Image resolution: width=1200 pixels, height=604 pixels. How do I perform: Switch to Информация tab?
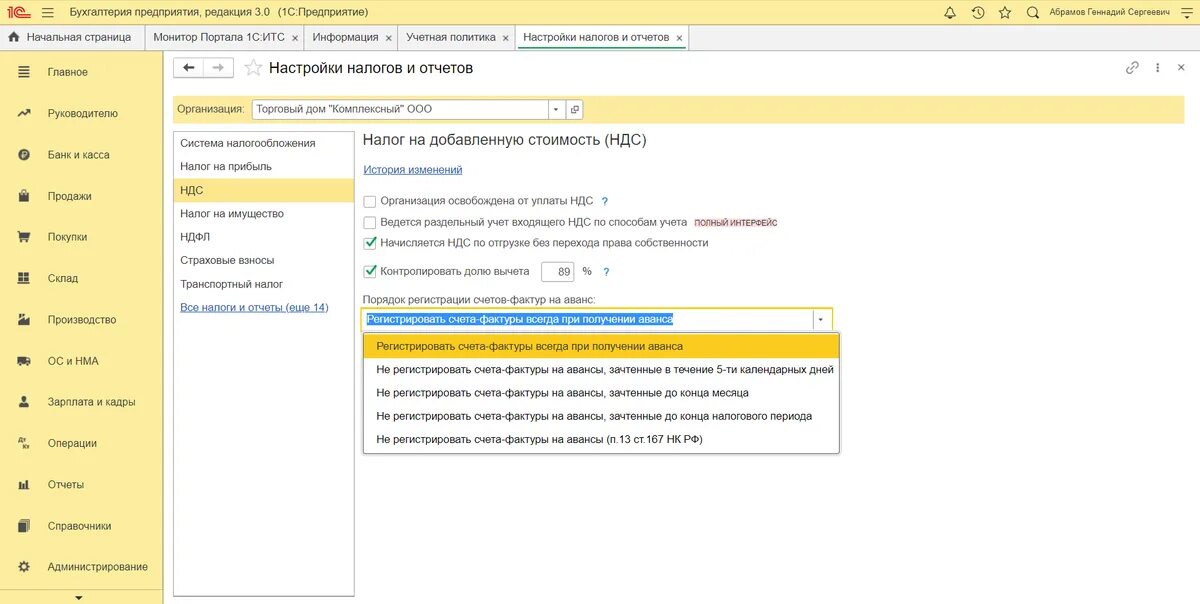tap(345, 37)
